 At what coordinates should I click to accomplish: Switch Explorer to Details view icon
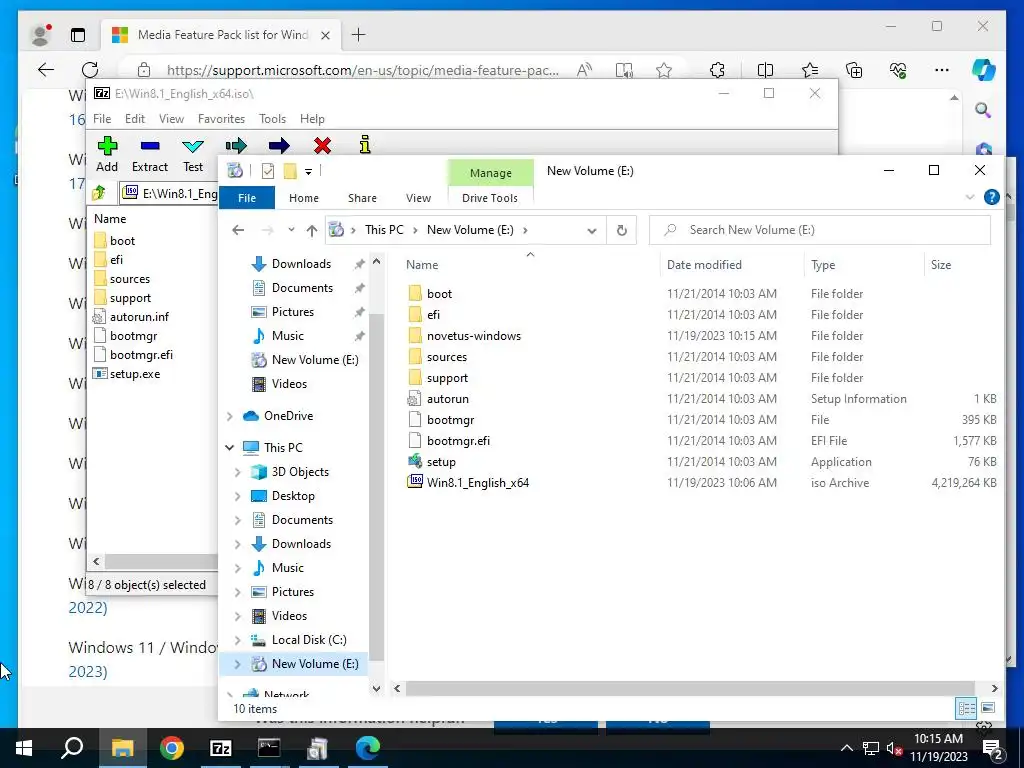967,709
